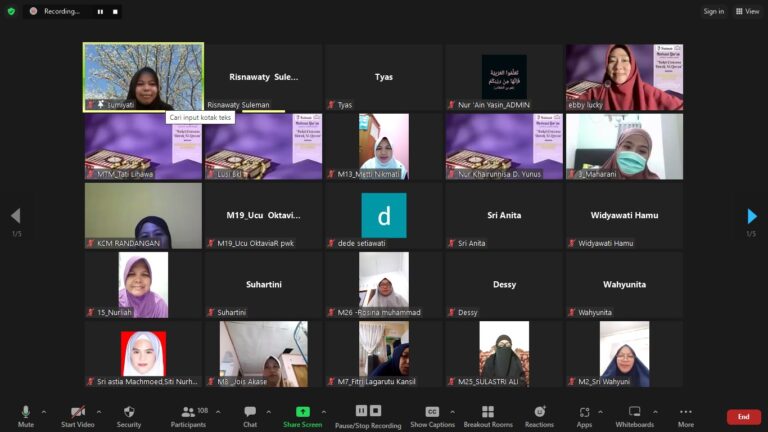This screenshot has width=768, height=432.
Task: Click the green encryption shield icon
Action: click(x=11, y=11)
